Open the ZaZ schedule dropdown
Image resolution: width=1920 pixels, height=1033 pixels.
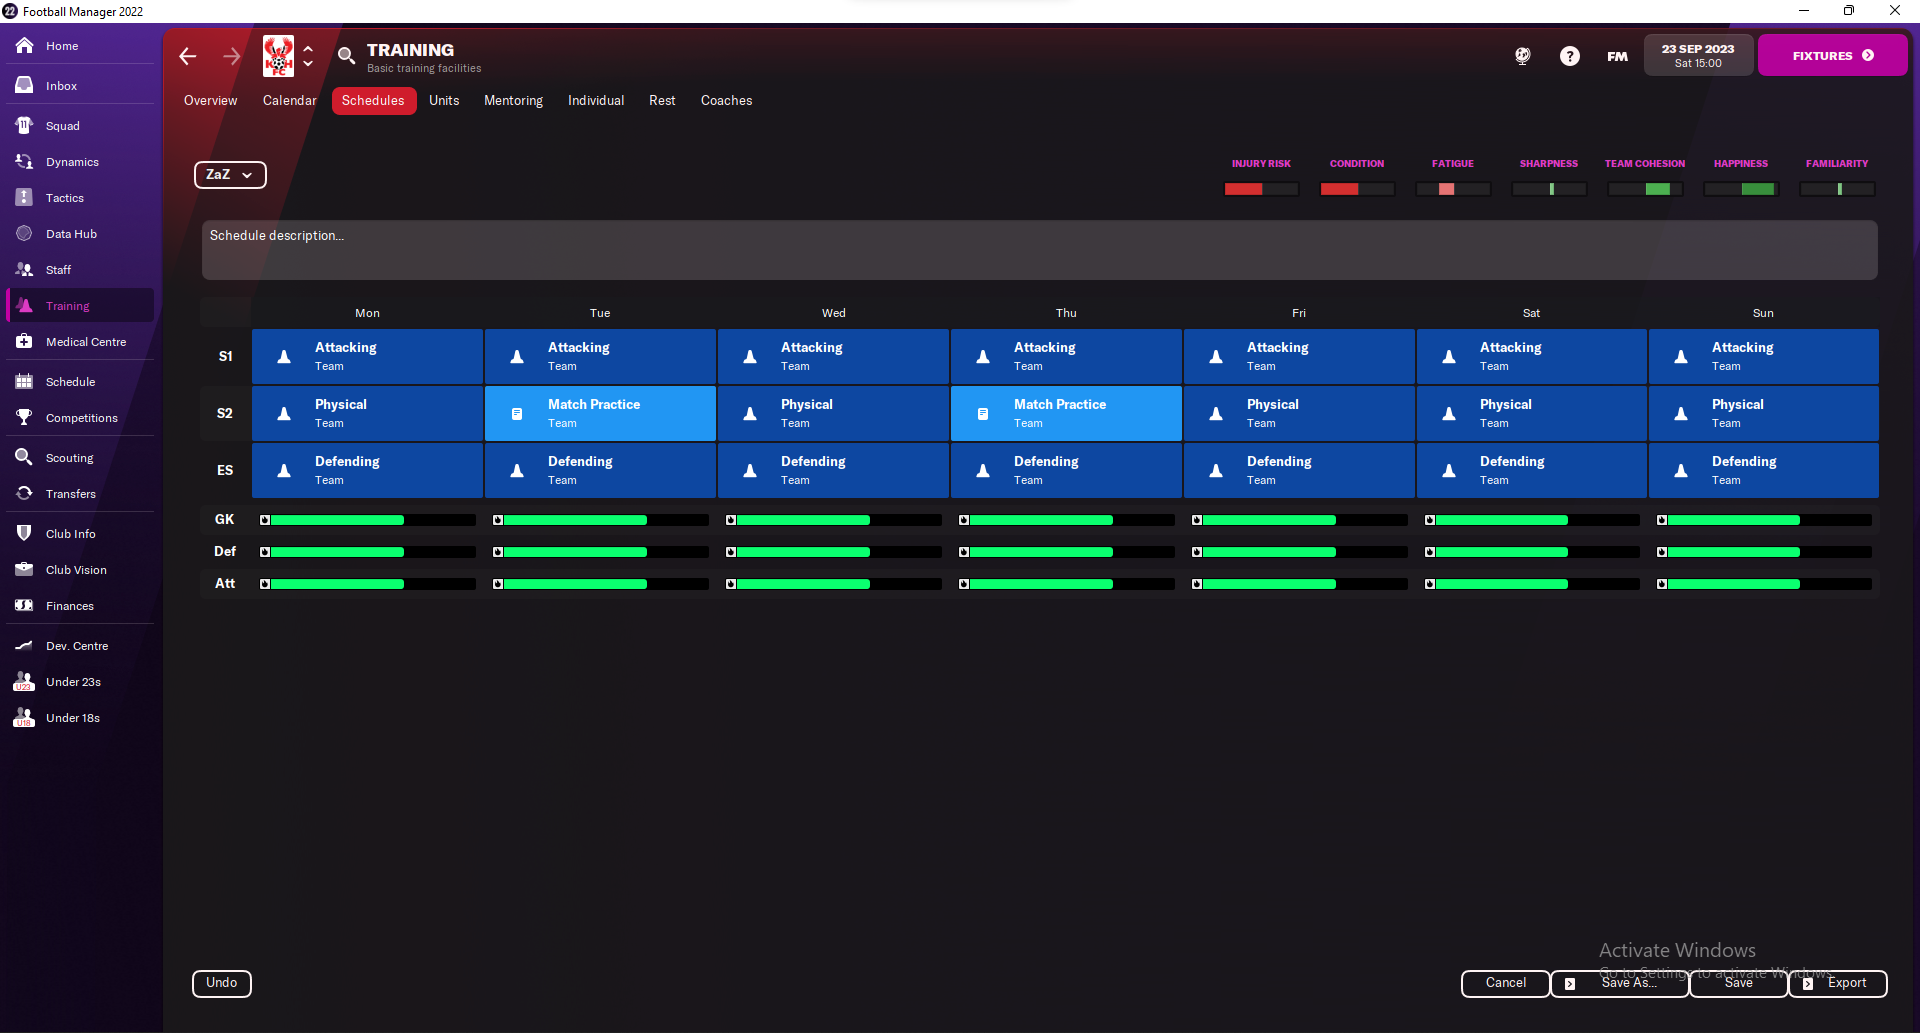click(230, 175)
